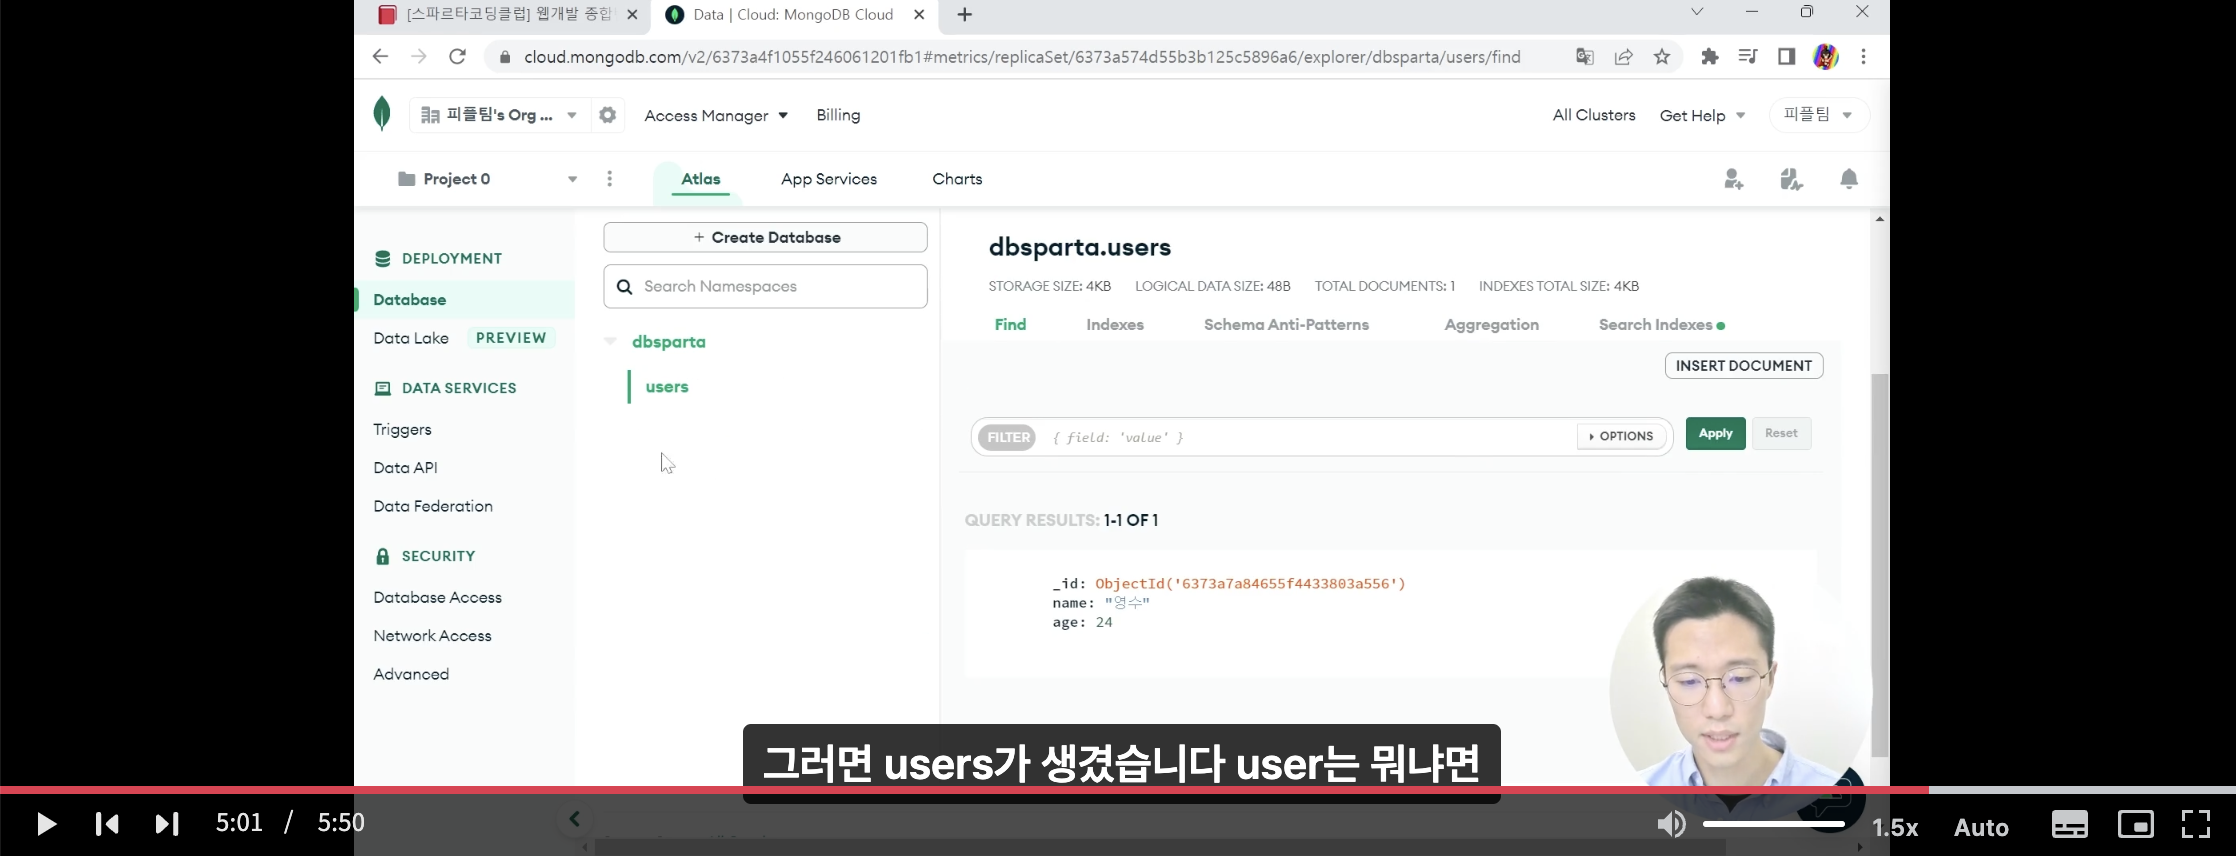This screenshot has width=2236, height=856.
Task: Adjust the volume slider
Action: pyautogui.click(x=1774, y=824)
